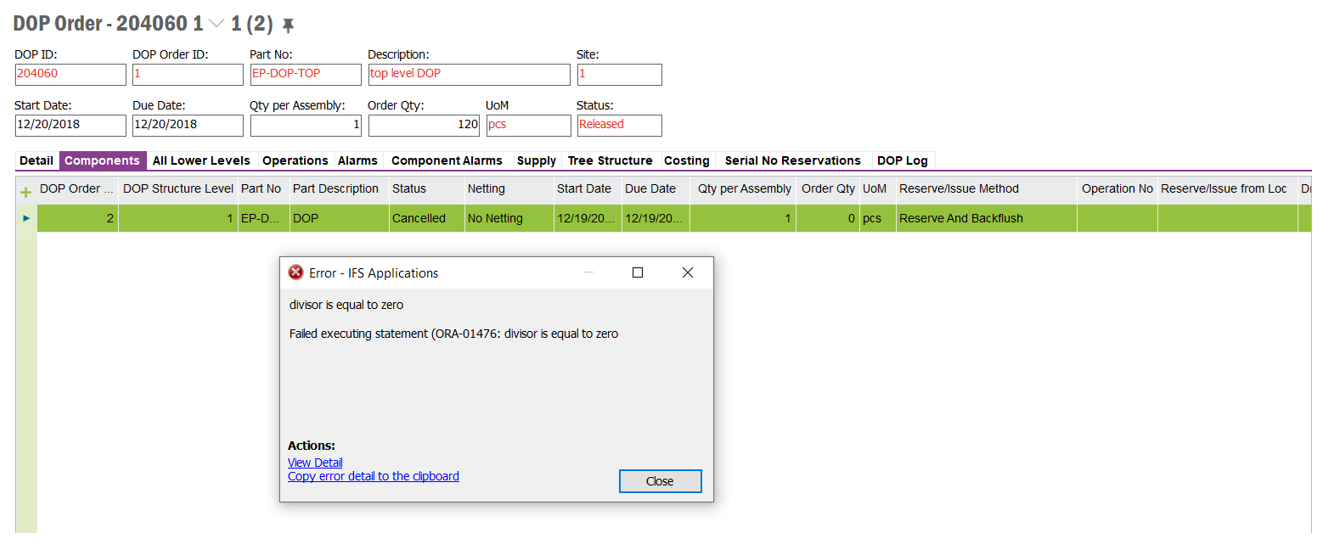Click the Due Date field in header
Image resolution: width=1342 pixels, height=553 pixels.
[188, 125]
